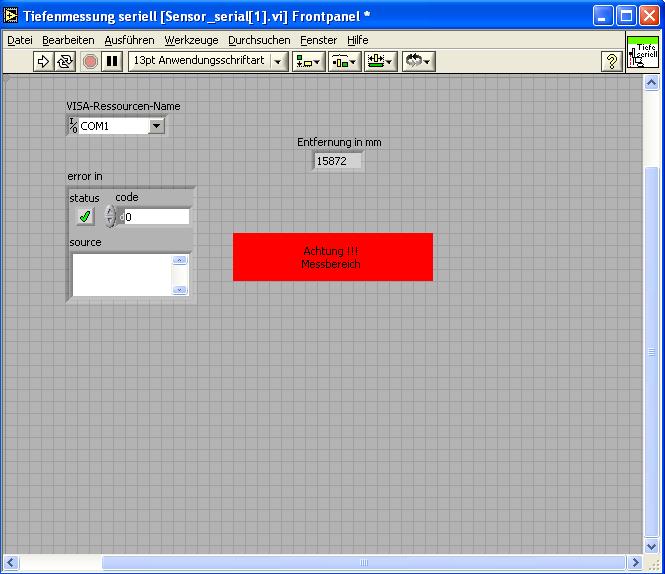Click the source text box
The image size is (665, 574).
122,274
